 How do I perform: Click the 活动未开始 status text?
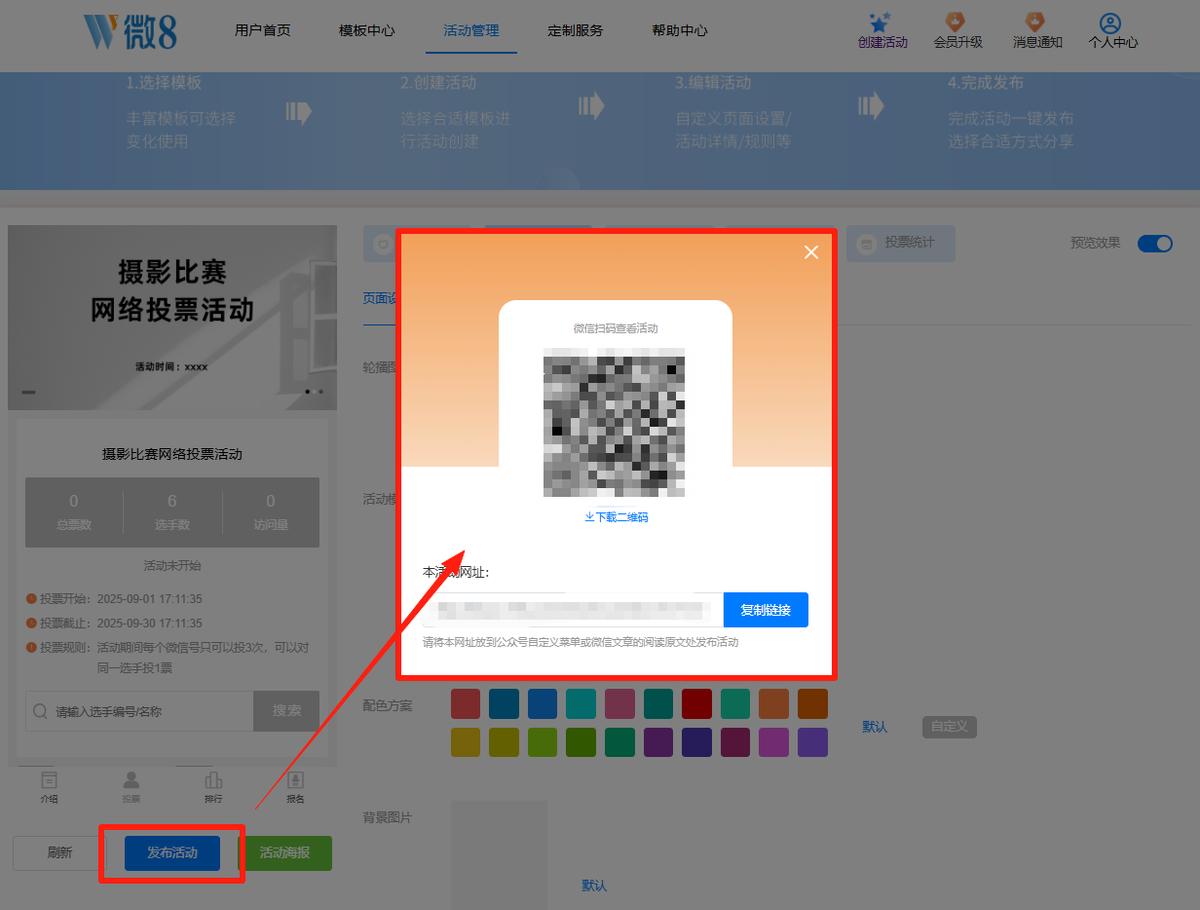point(172,565)
